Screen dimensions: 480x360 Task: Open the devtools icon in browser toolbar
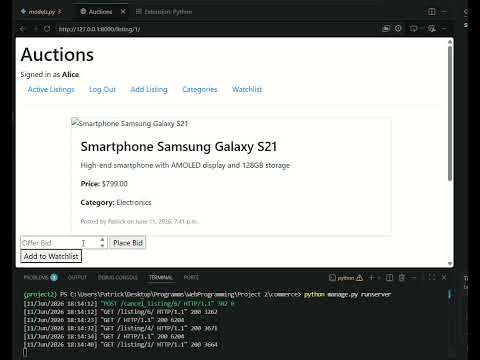pyautogui.click(x=414, y=29)
